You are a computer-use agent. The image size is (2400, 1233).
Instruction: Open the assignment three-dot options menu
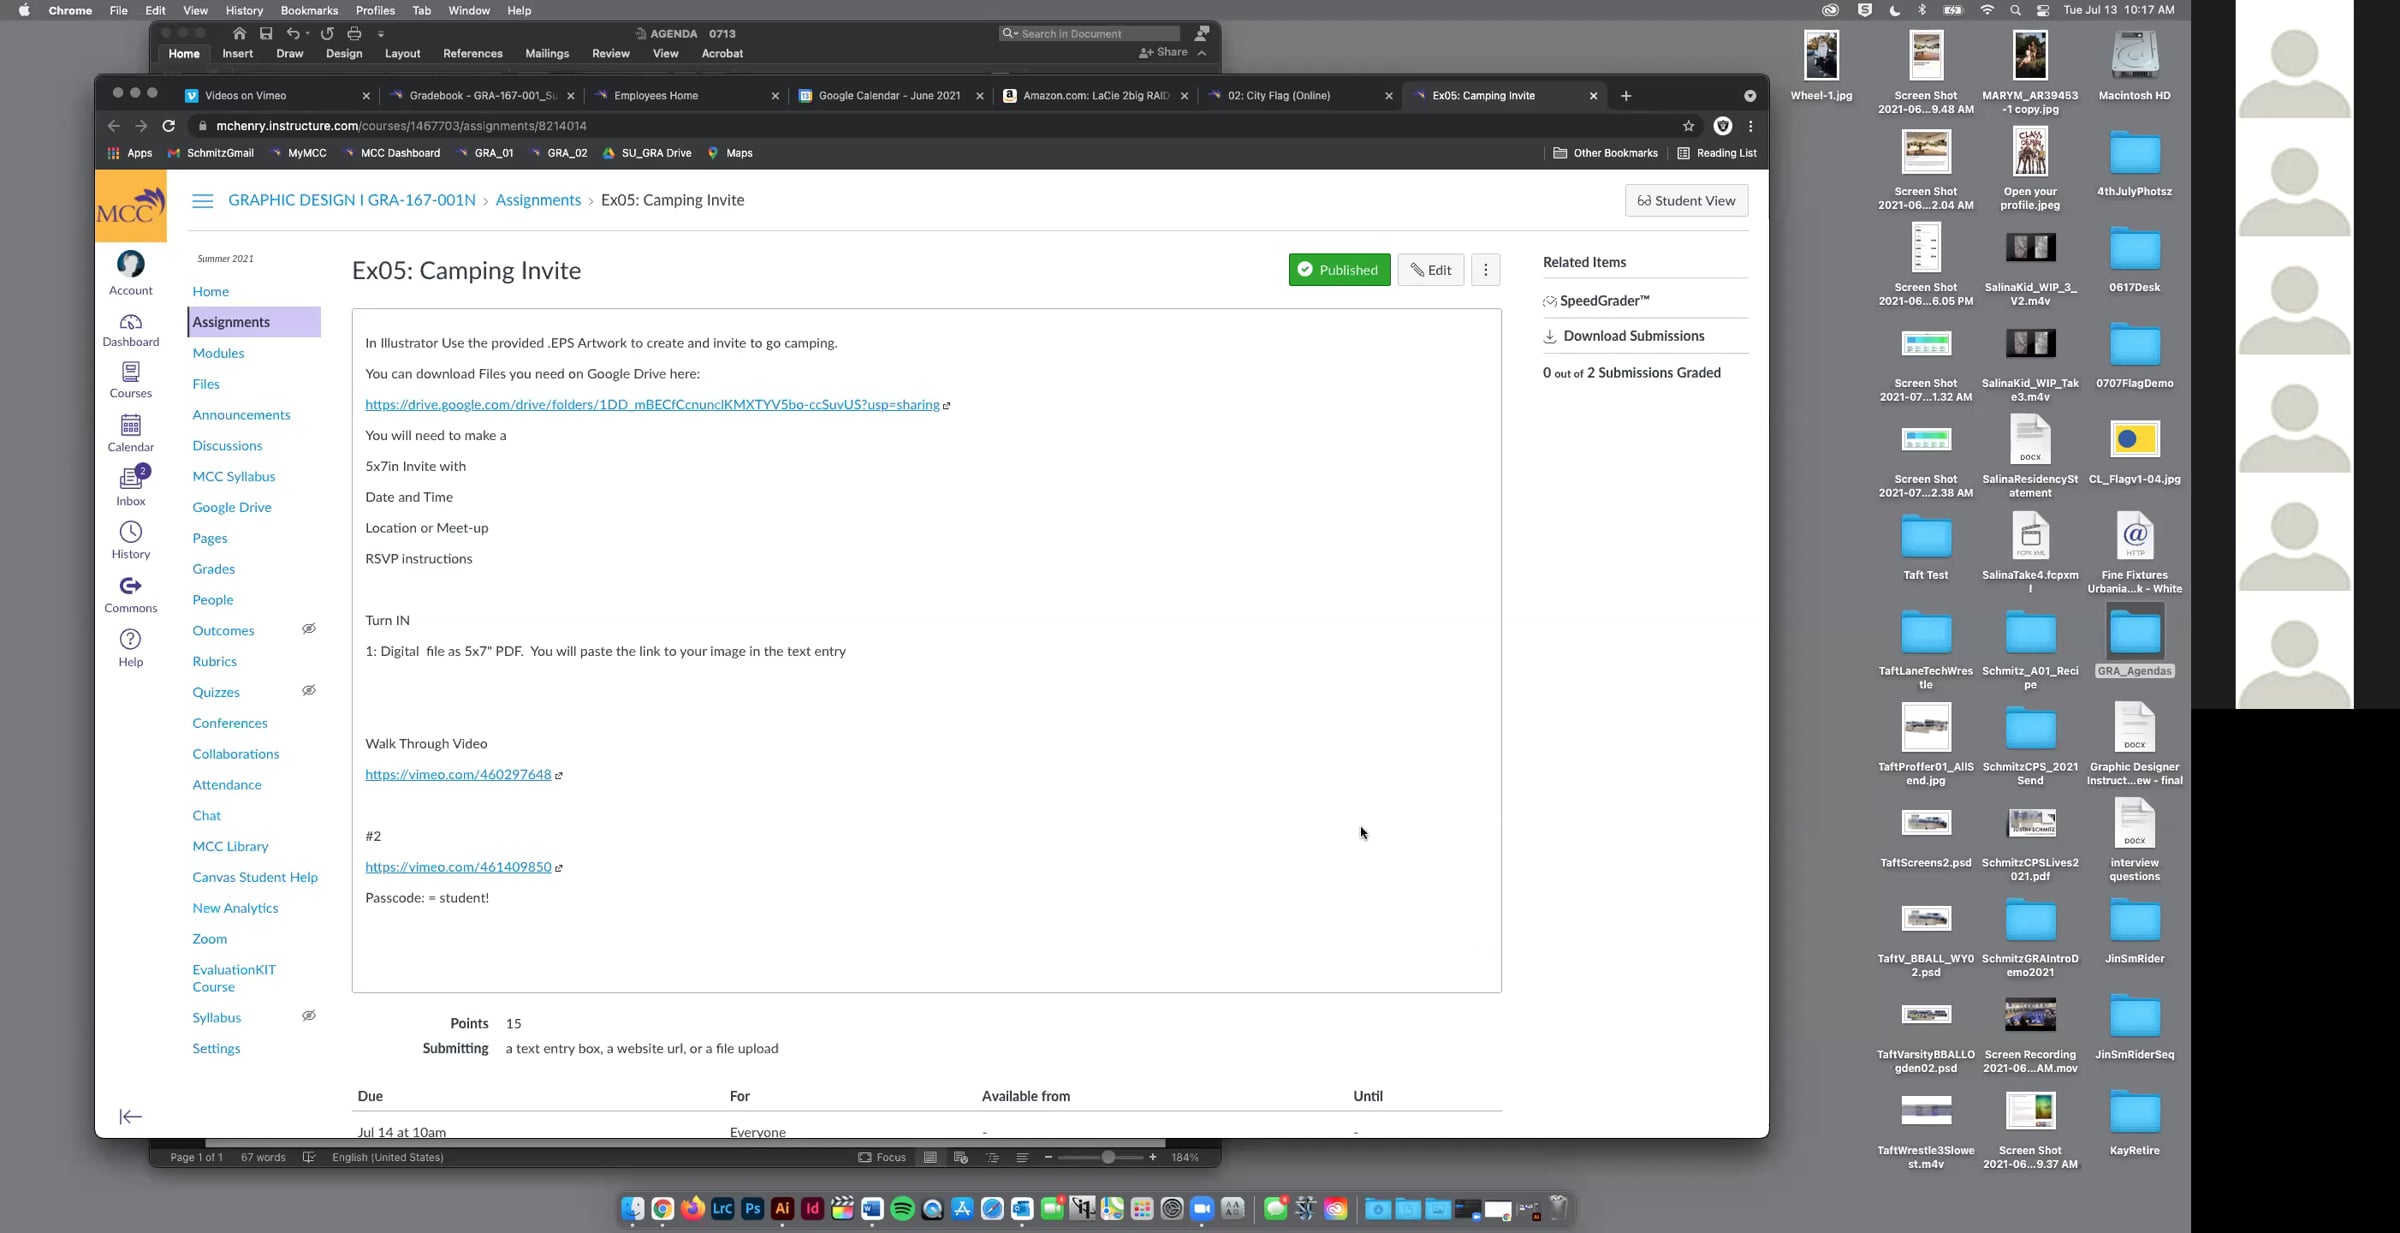pyautogui.click(x=1485, y=270)
